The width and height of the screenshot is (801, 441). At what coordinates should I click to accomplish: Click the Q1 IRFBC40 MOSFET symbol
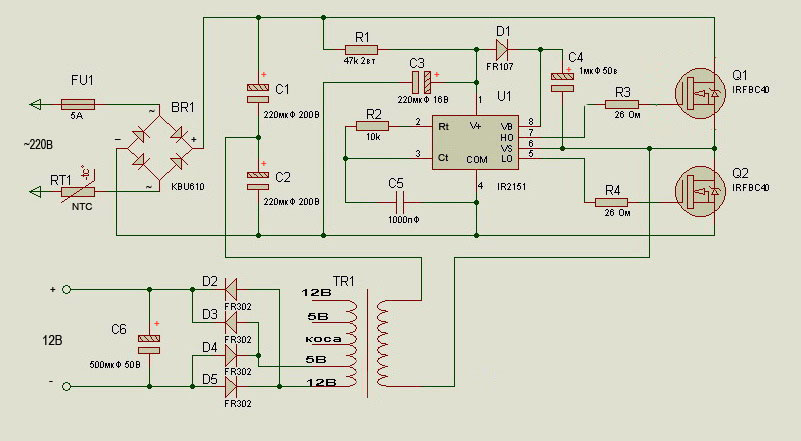[700, 94]
